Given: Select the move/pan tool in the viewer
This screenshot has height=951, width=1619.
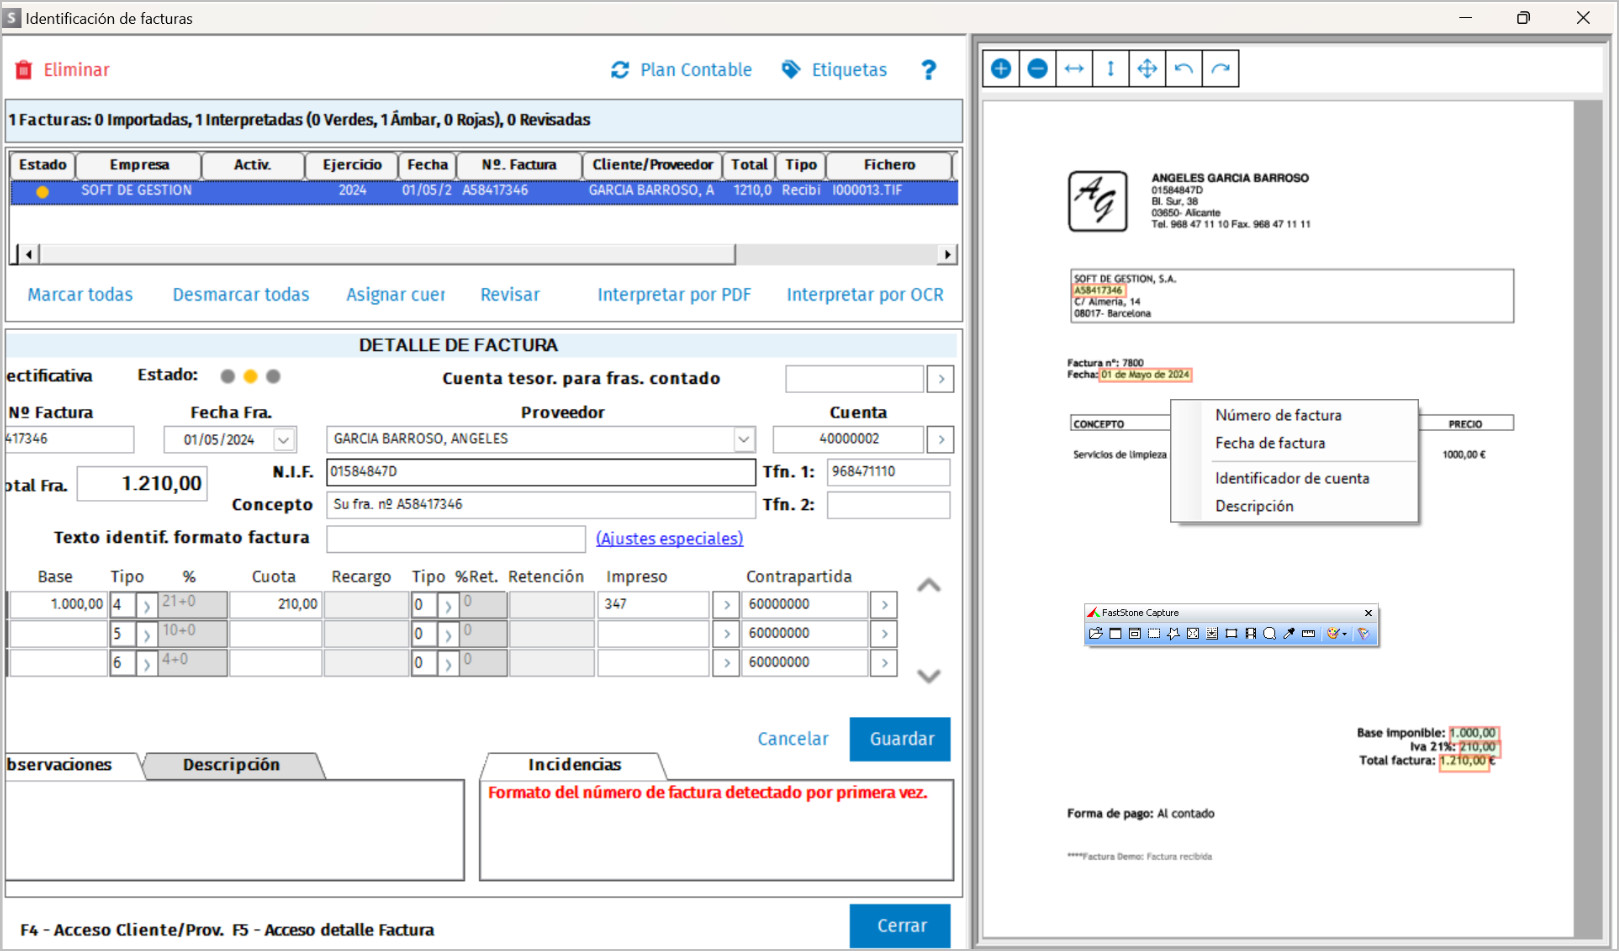Looking at the screenshot, I should (1147, 68).
